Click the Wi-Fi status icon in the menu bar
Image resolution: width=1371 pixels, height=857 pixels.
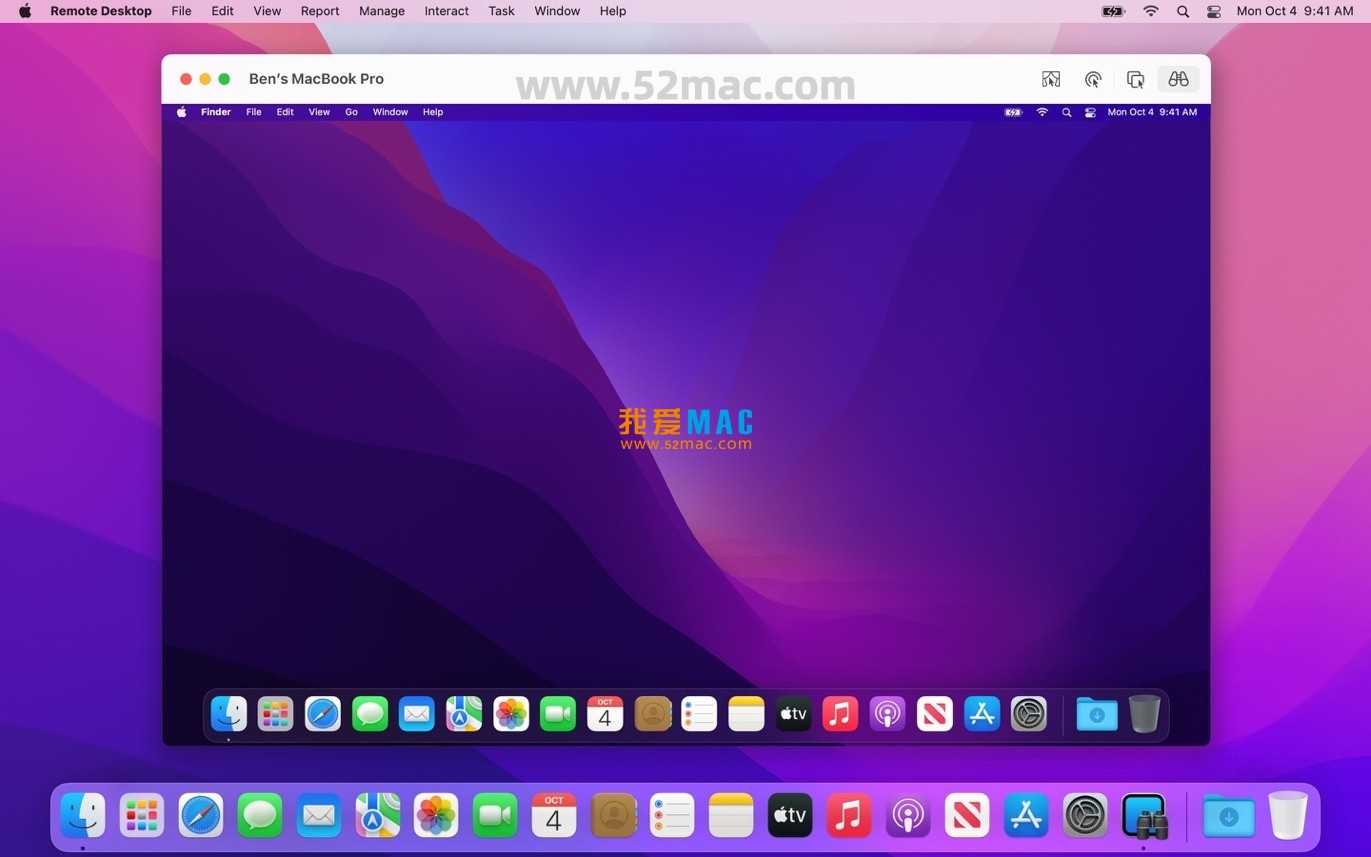(x=1150, y=11)
